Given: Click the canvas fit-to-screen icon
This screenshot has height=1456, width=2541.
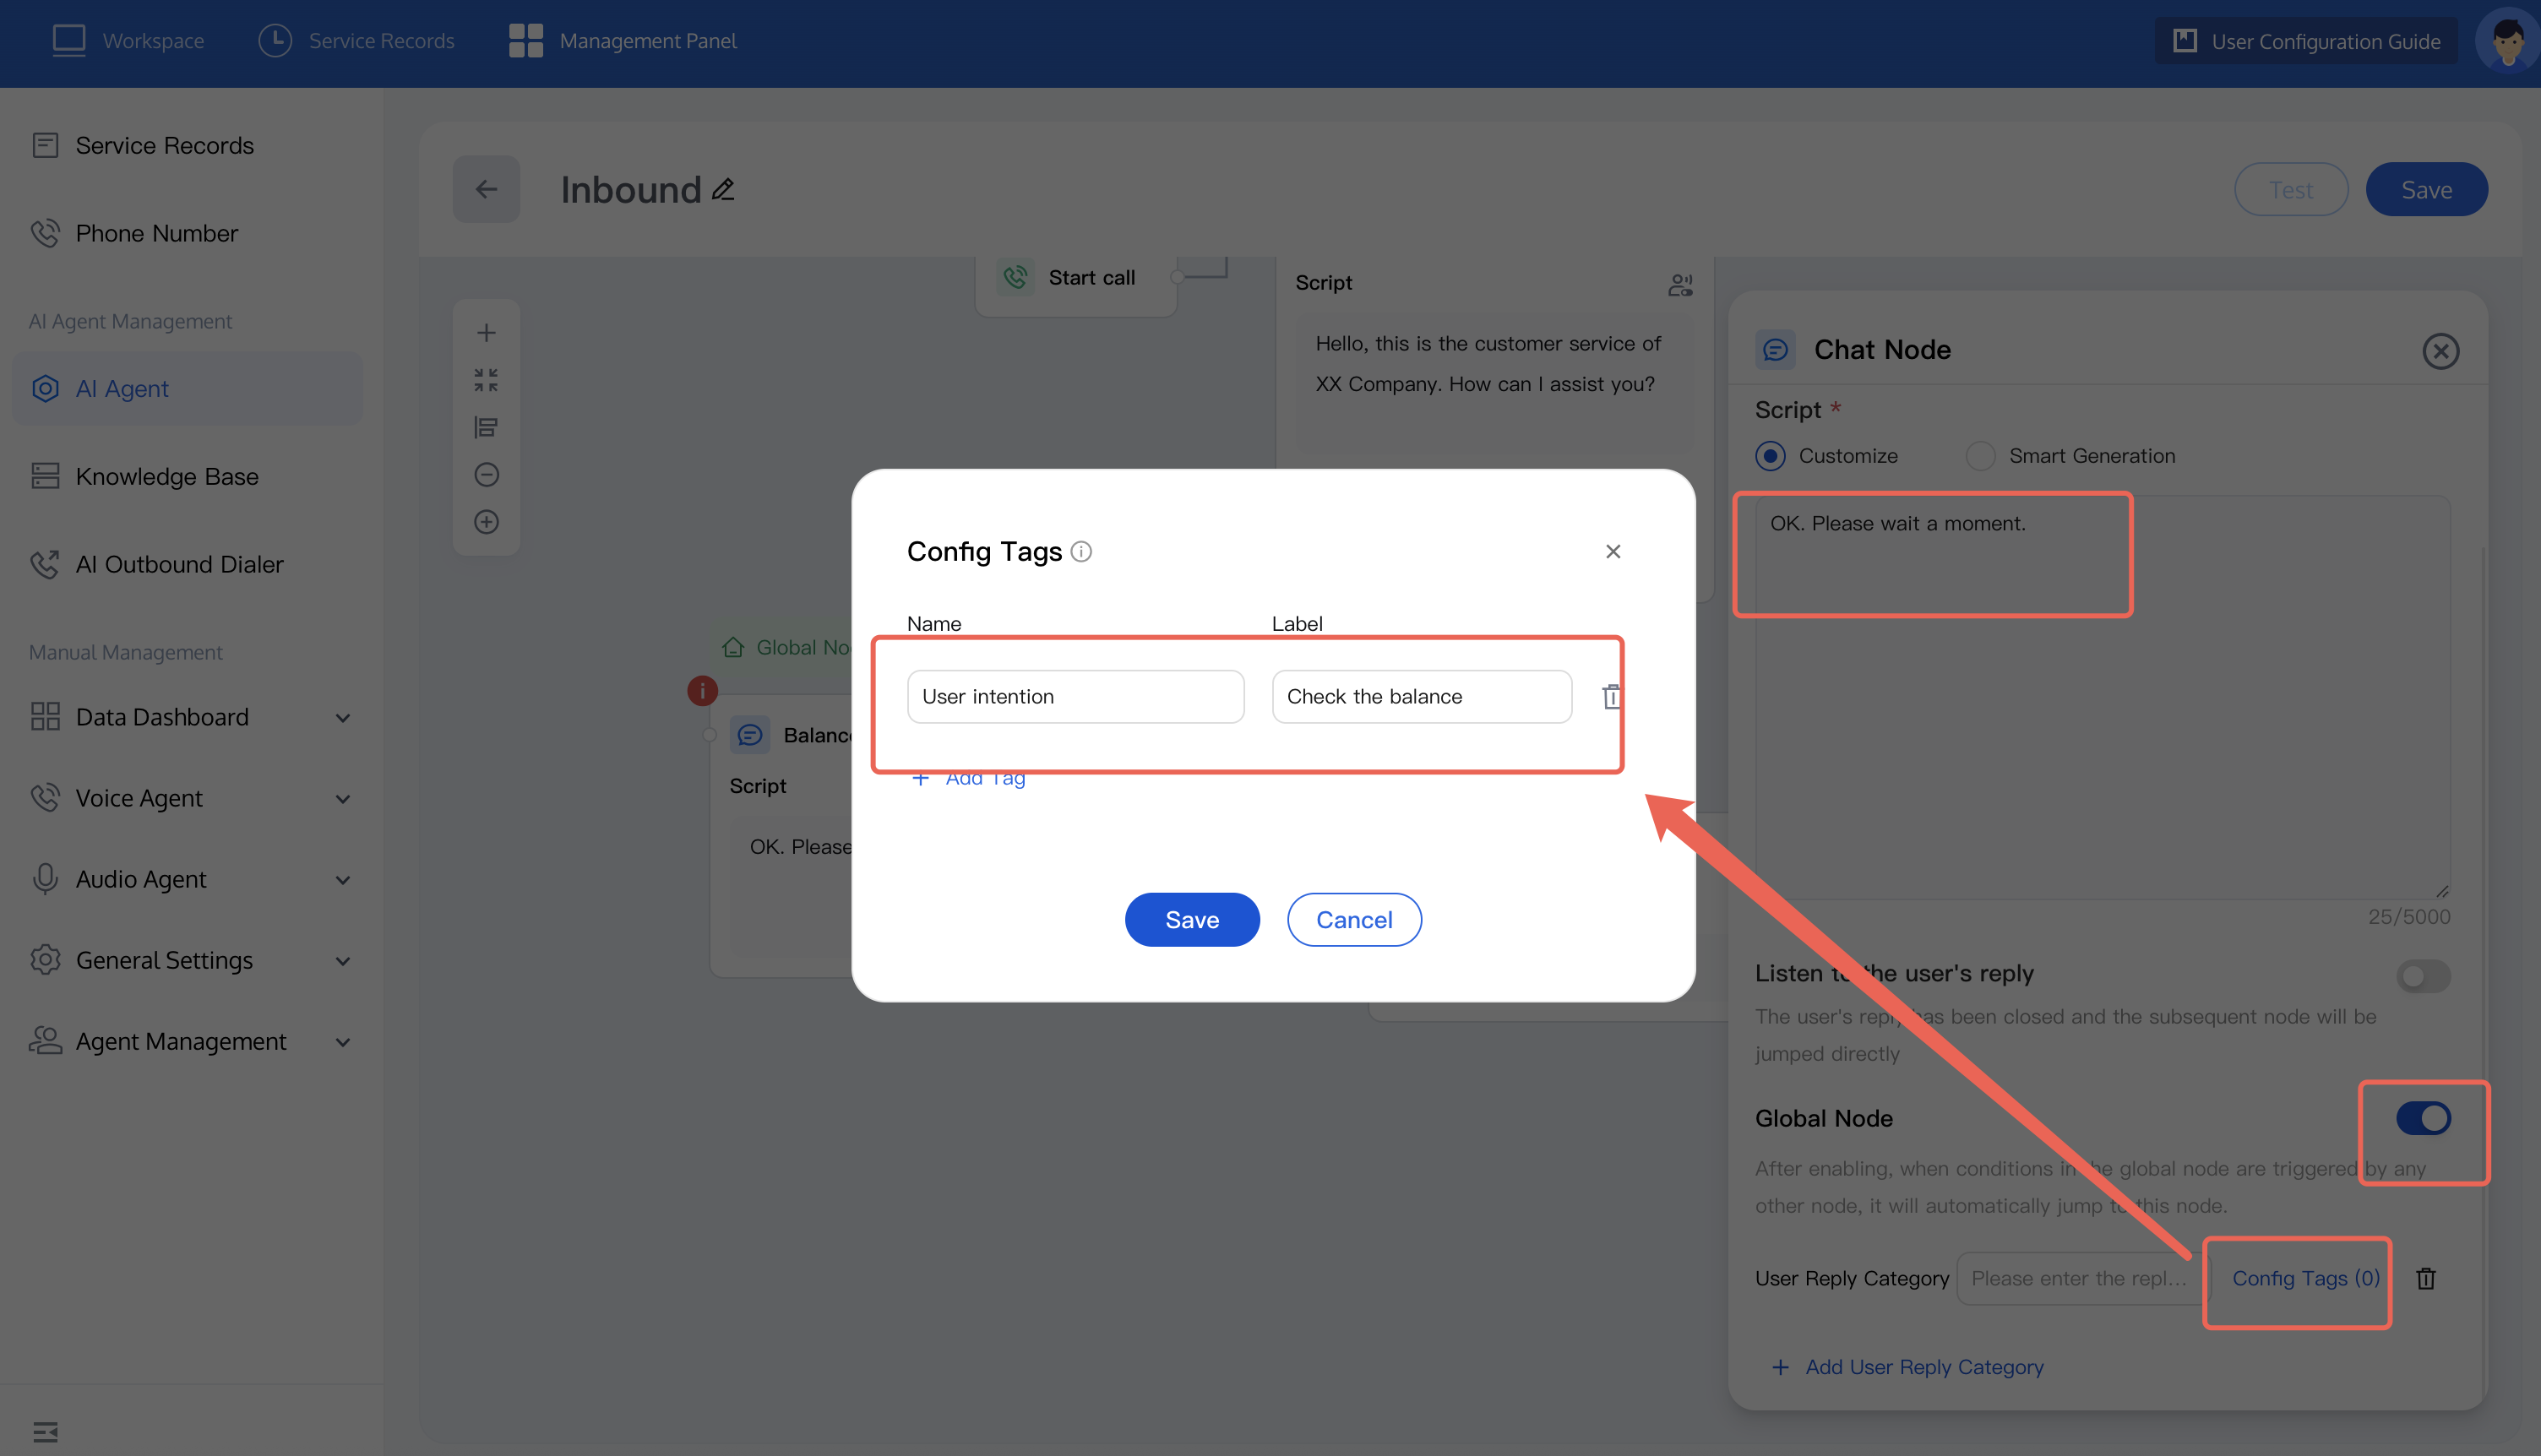Looking at the screenshot, I should coord(486,380).
